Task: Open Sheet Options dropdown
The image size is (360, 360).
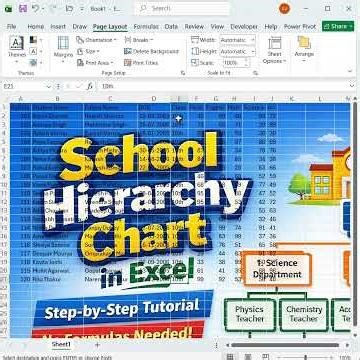Action: coord(274,50)
